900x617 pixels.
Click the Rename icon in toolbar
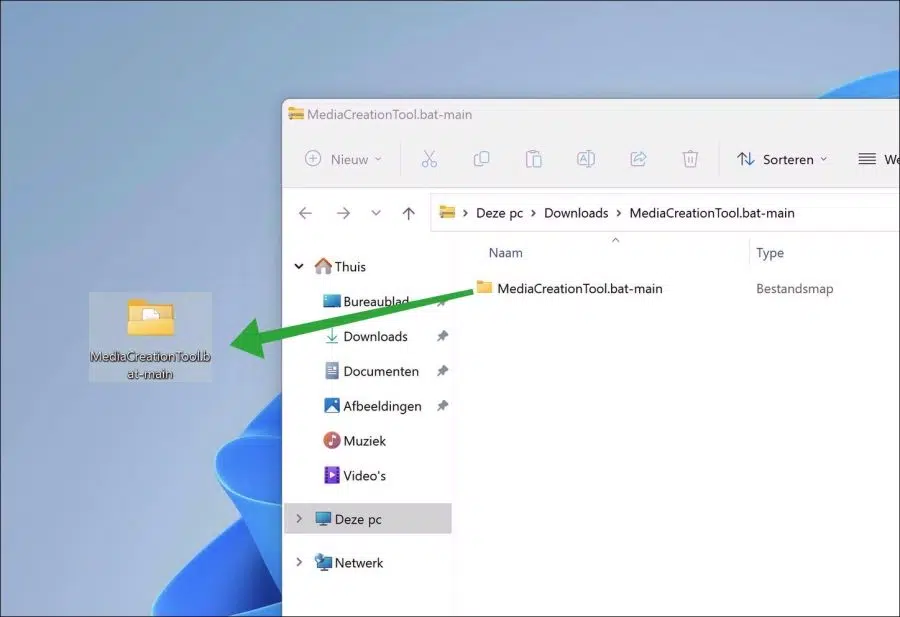585,159
